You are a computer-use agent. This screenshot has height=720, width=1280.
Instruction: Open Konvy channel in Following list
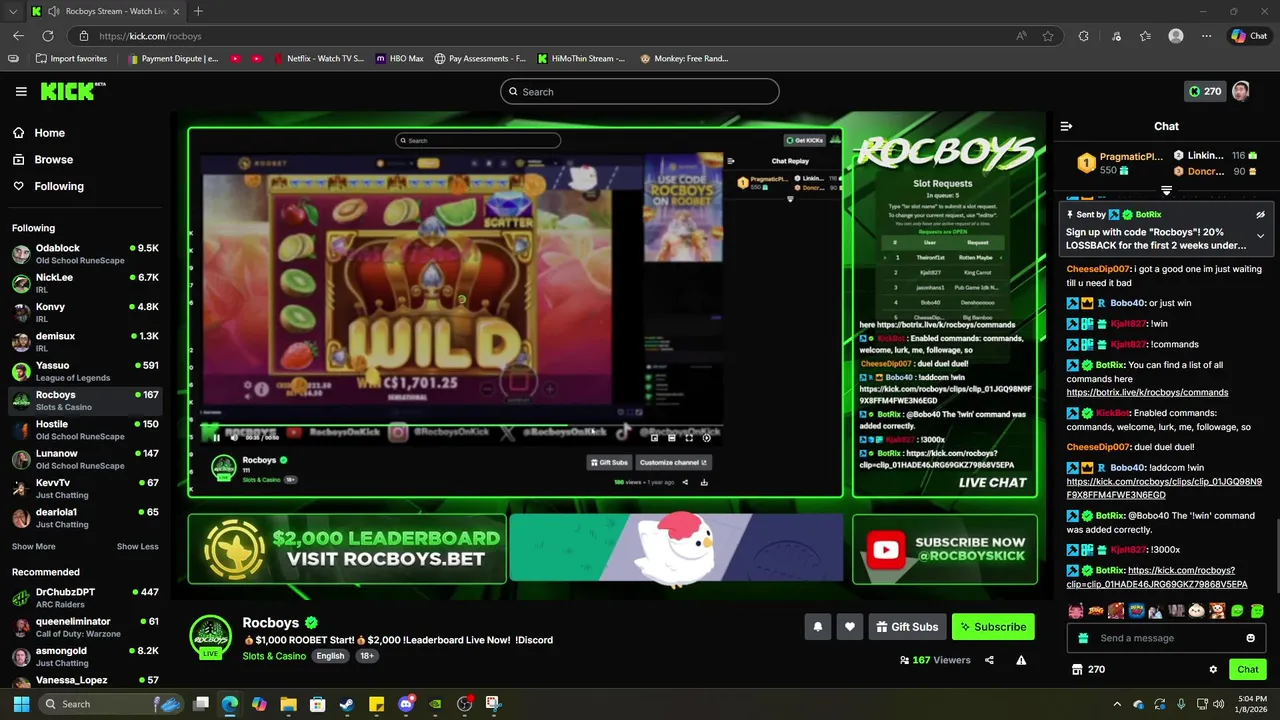click(85, 313)
